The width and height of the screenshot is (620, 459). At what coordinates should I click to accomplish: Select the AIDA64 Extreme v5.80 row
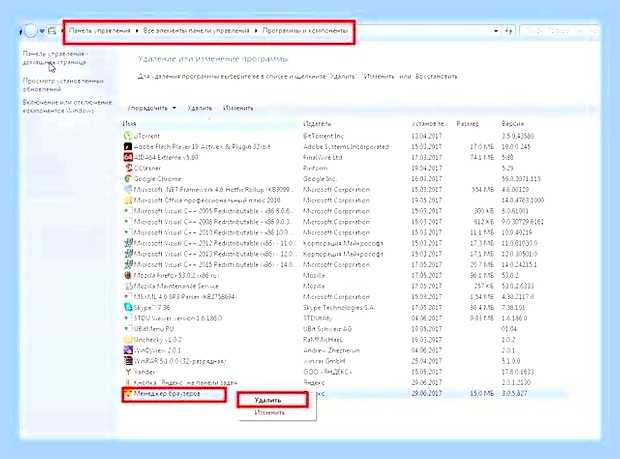[346, 157]
